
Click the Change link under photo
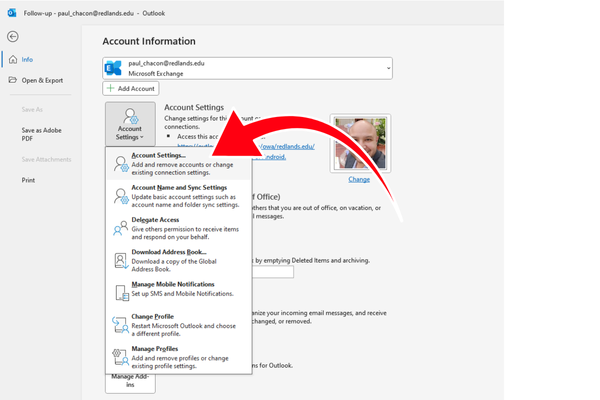[359, 179]
